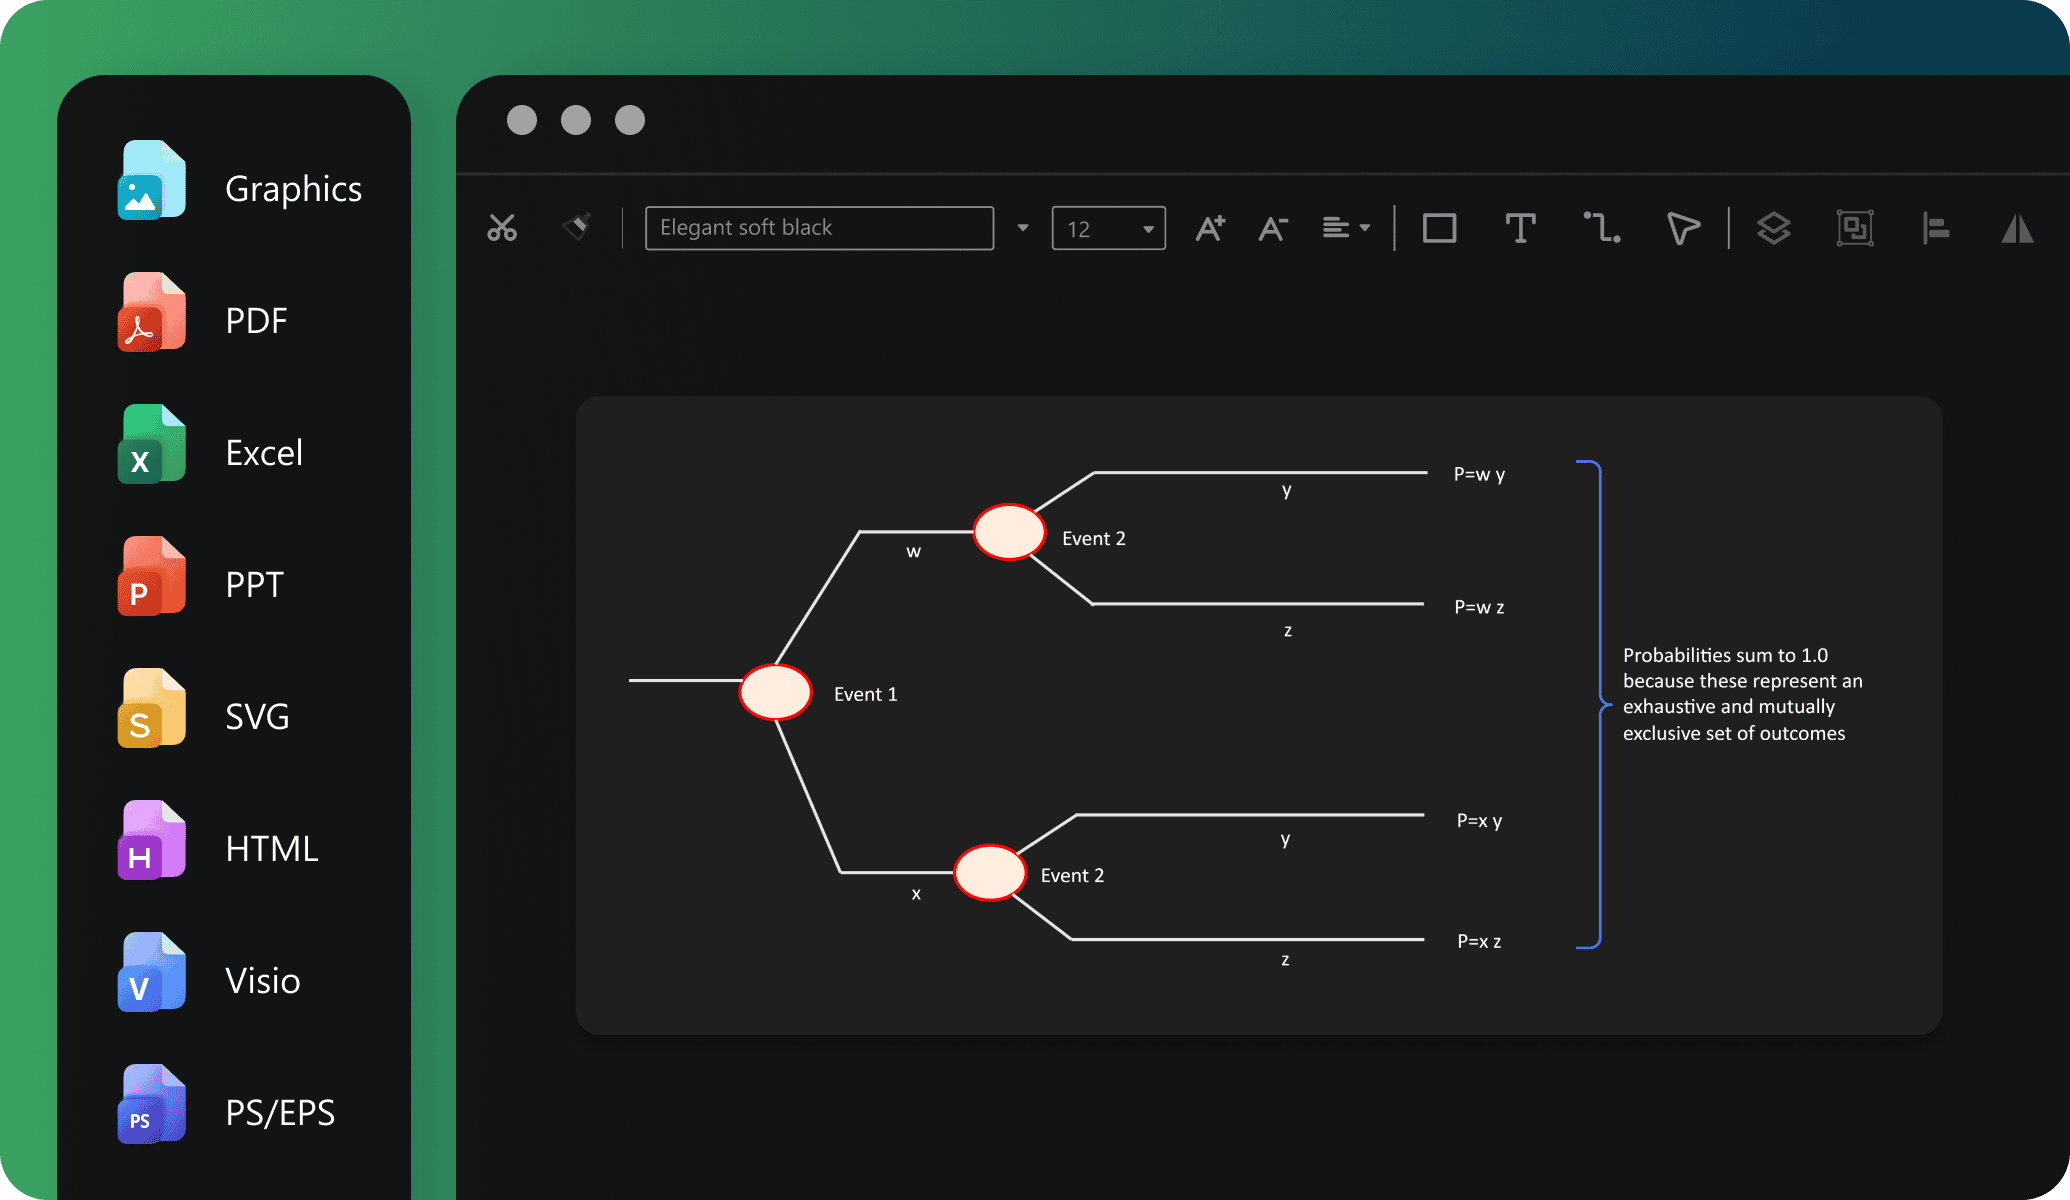
Task: Toggle the increase font size icon
Action: tap(1213, 226)
